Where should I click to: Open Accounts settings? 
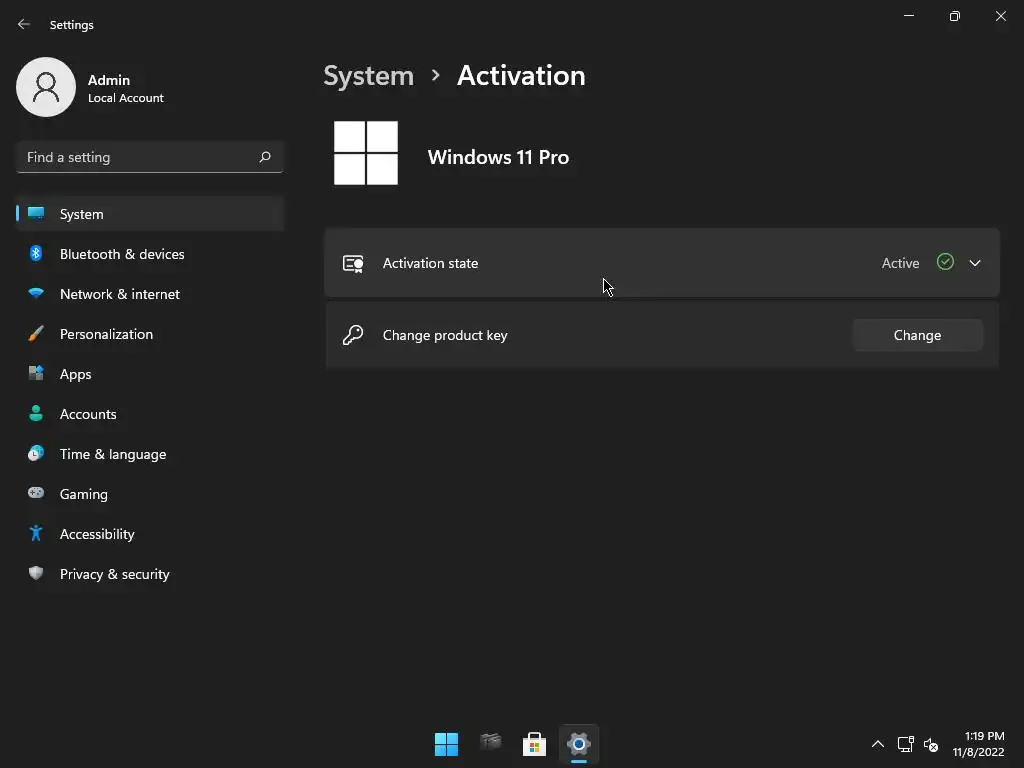point(150,414)
